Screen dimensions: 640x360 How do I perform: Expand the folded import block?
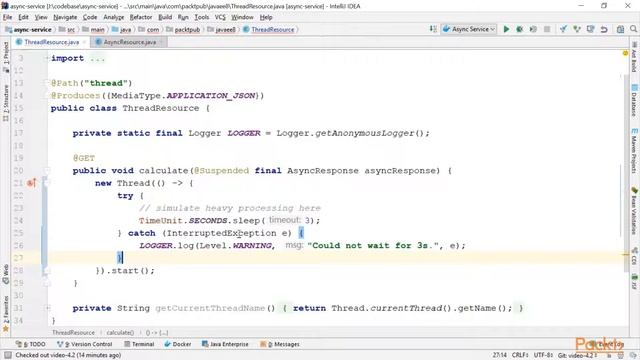[x=46, y=58]
